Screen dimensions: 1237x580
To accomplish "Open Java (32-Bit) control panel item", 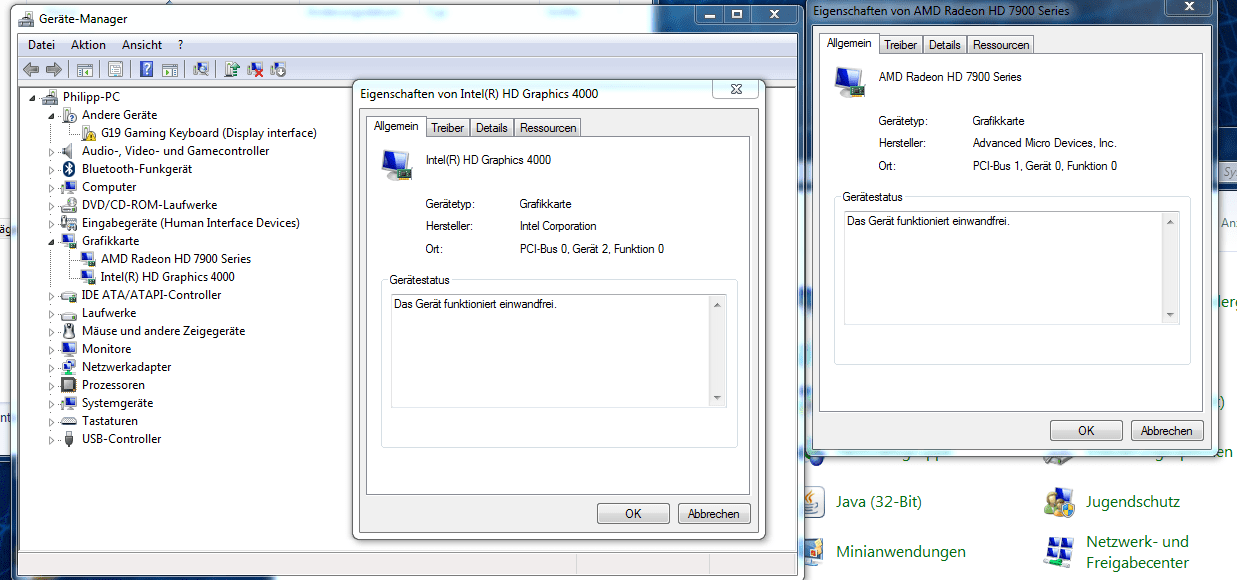I will click(878, 502).
